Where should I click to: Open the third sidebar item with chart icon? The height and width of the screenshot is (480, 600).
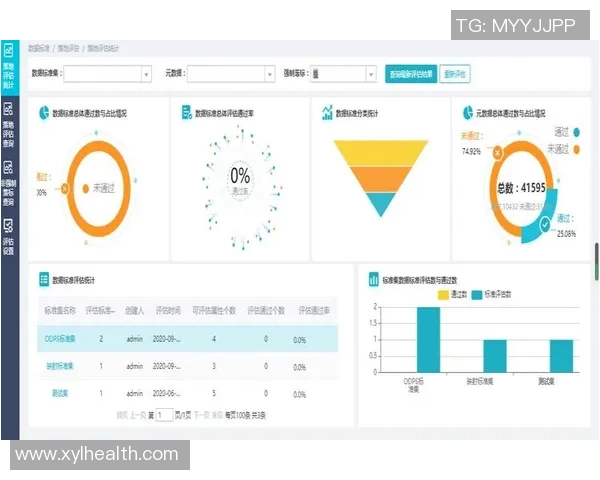click(9, 180)
